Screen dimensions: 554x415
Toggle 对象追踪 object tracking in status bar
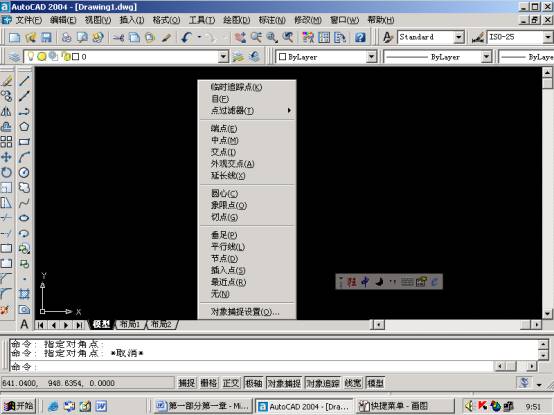tap(323, 383)
